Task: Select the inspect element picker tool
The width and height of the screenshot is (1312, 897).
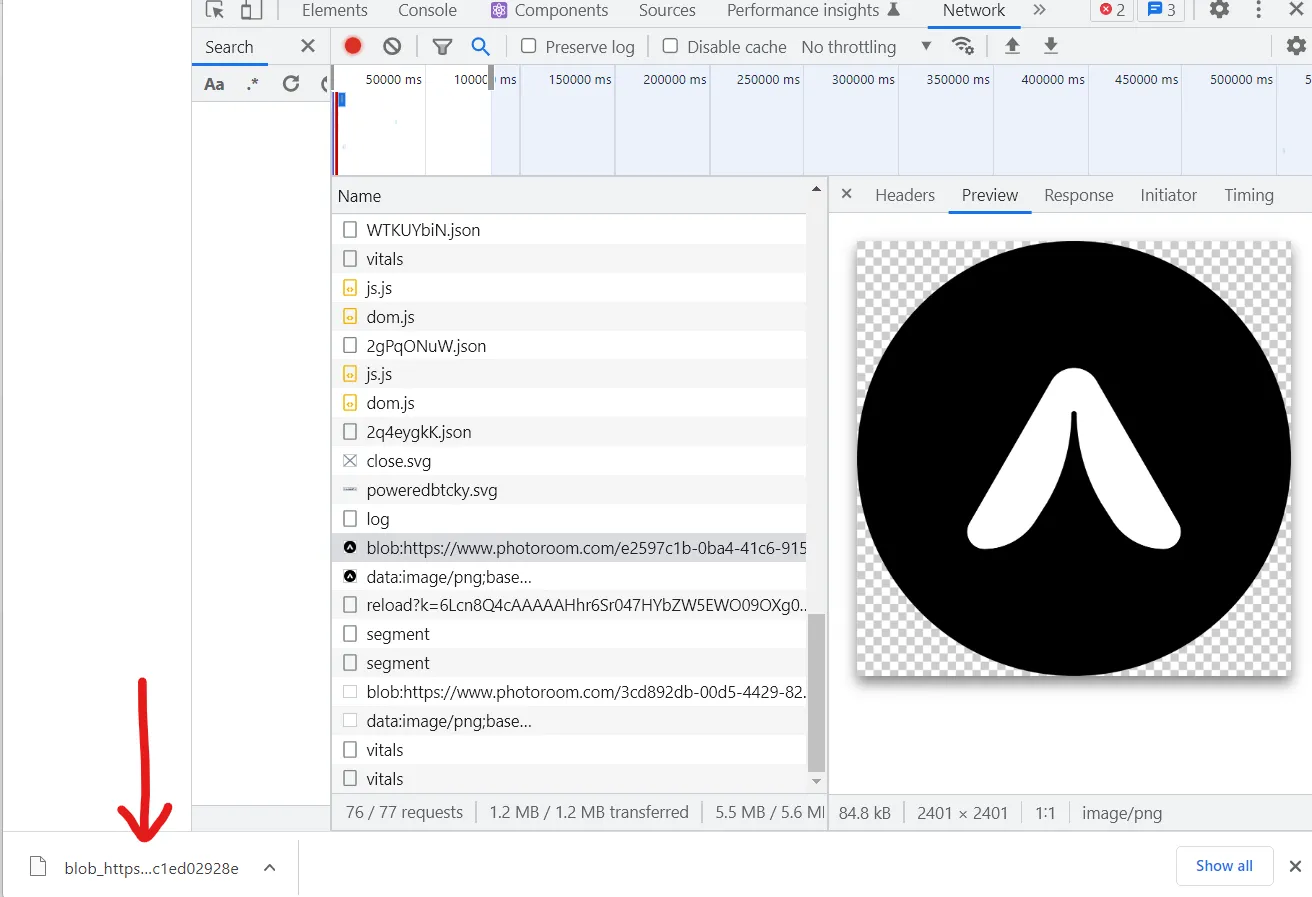Action: point(215,10)
